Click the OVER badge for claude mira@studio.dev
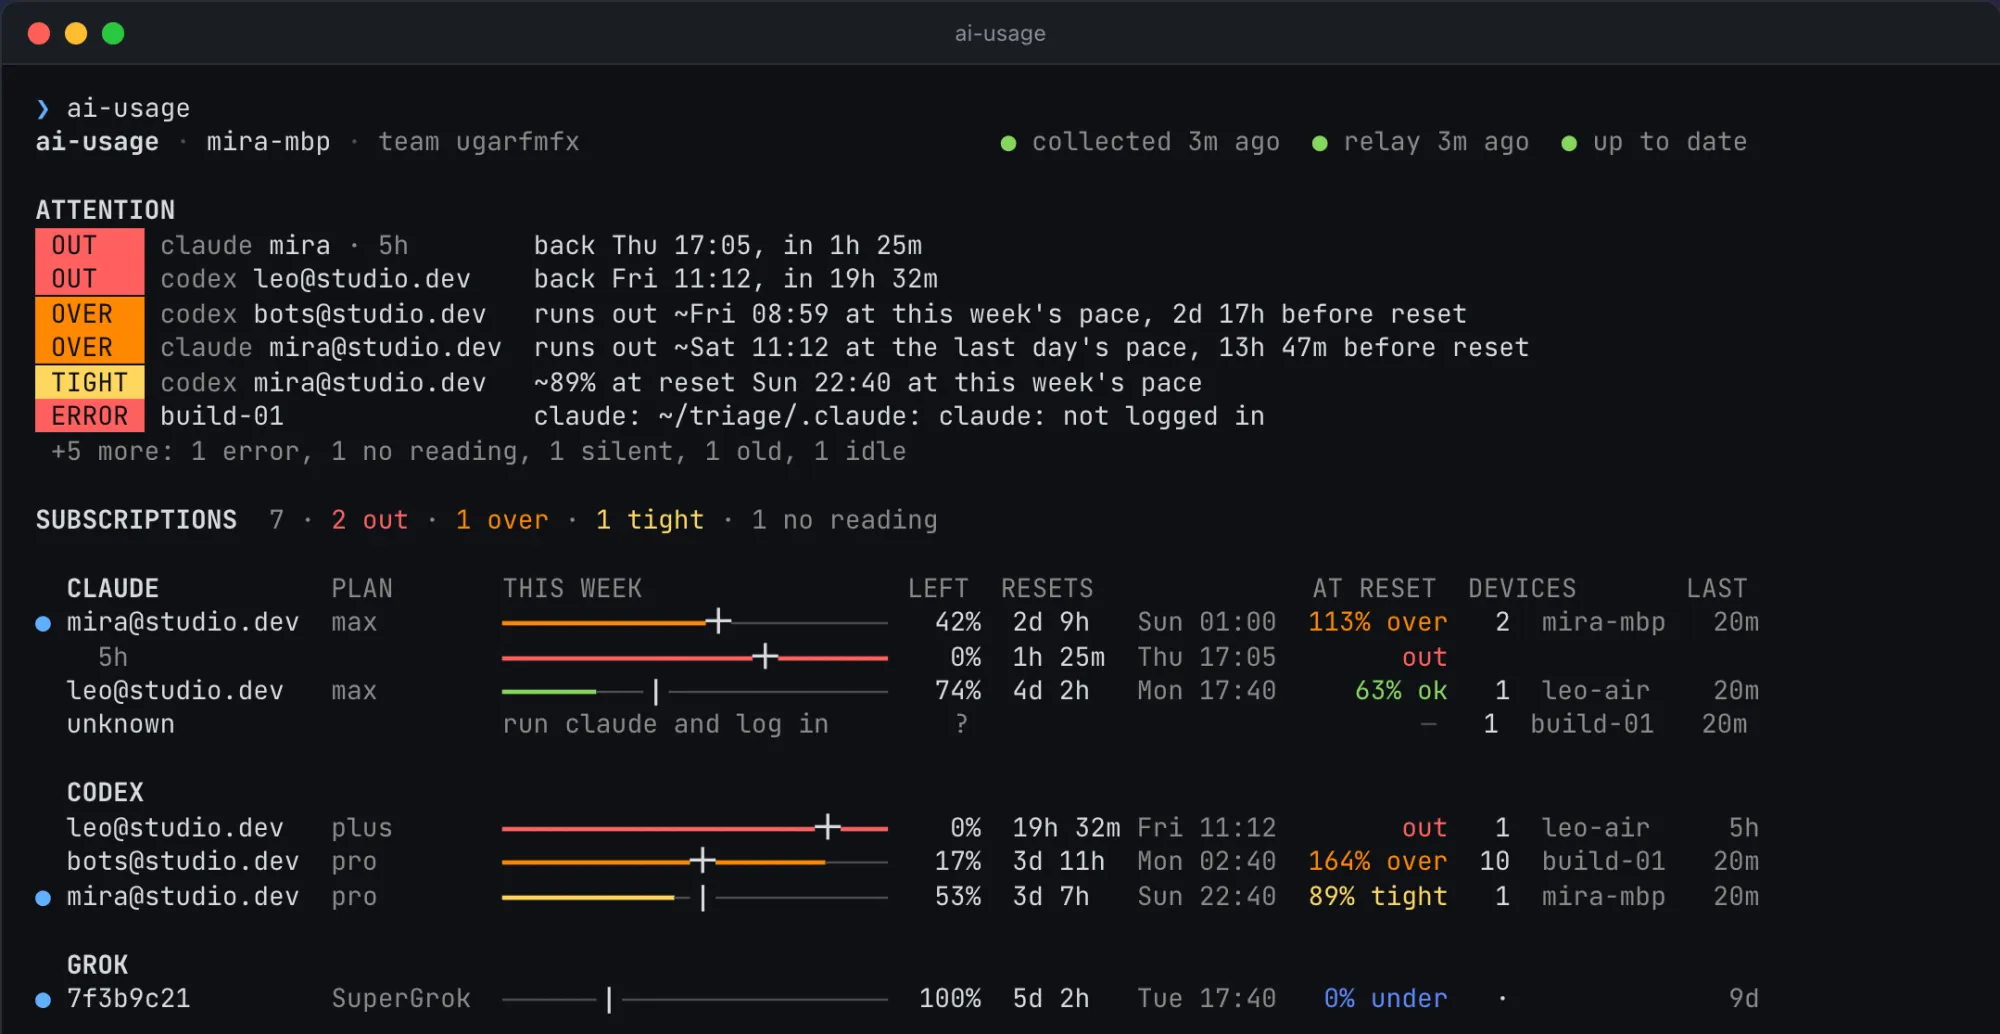The height and width of the screenshot is (1034, 2000). (90, 348)
